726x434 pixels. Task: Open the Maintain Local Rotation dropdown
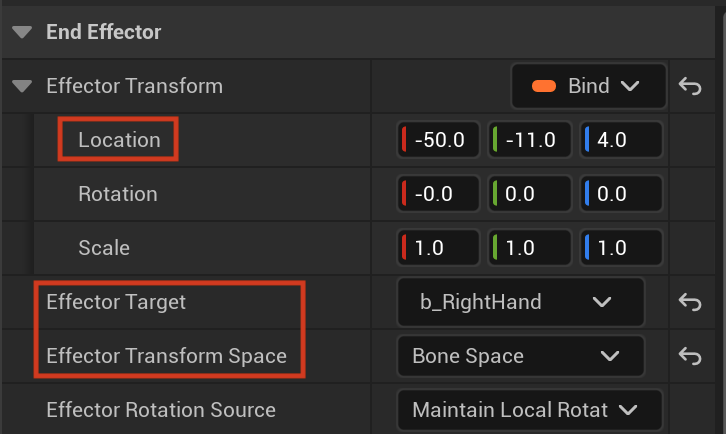(x=530, y=410)
